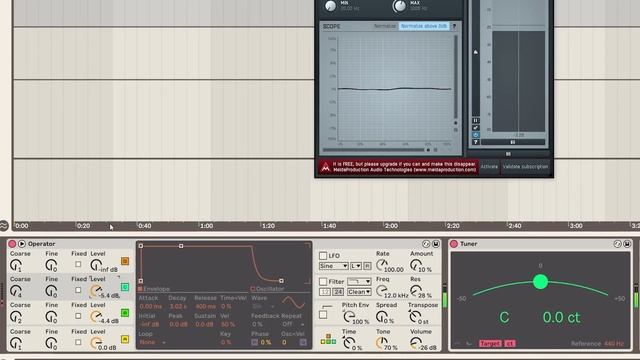Enable Fixed for the -inf dB oscillator
Image resolution: width=640 pixels, height=360 pixels.
78,264
